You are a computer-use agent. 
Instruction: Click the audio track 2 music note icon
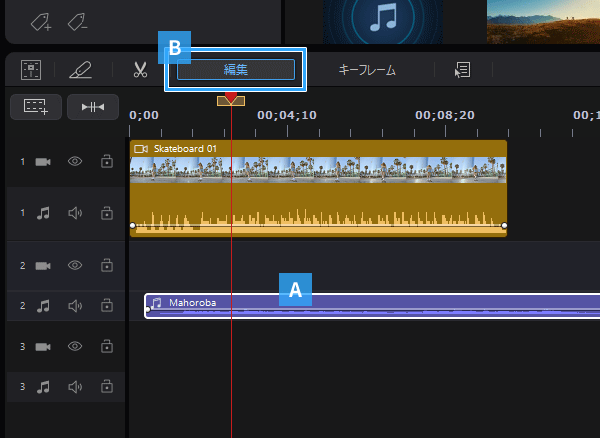(43, 306)
